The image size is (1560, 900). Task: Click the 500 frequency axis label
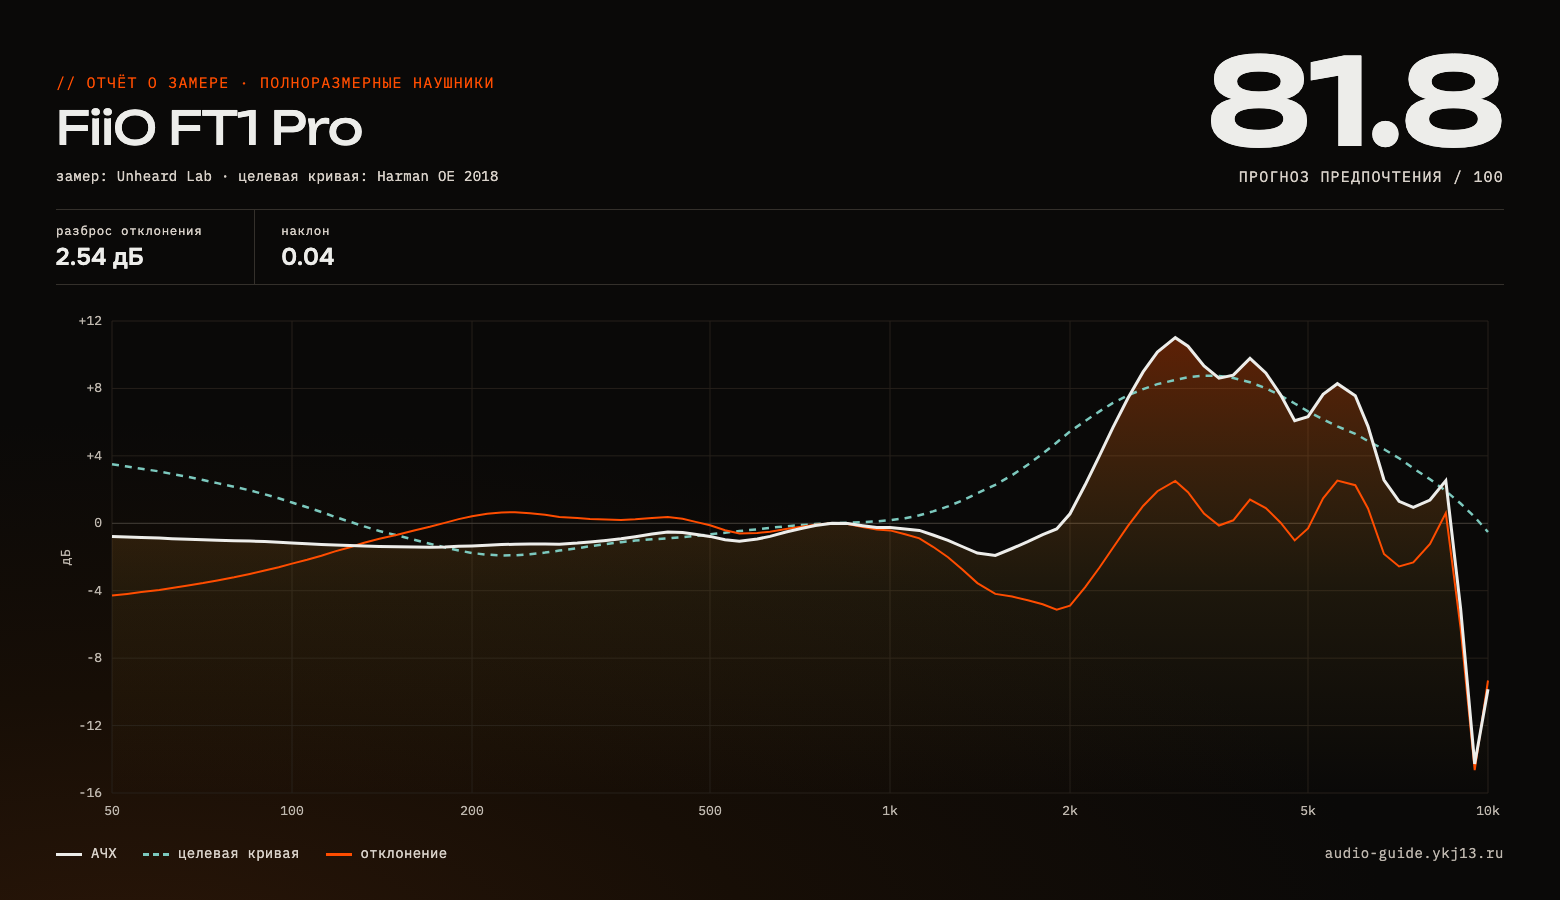pos(710,811)
